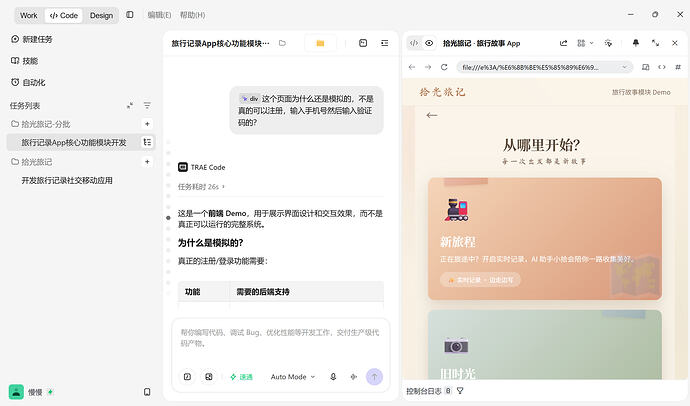Select task 开发旅行记录社交移动应用

pyautogui.click(x=67, y=180)
